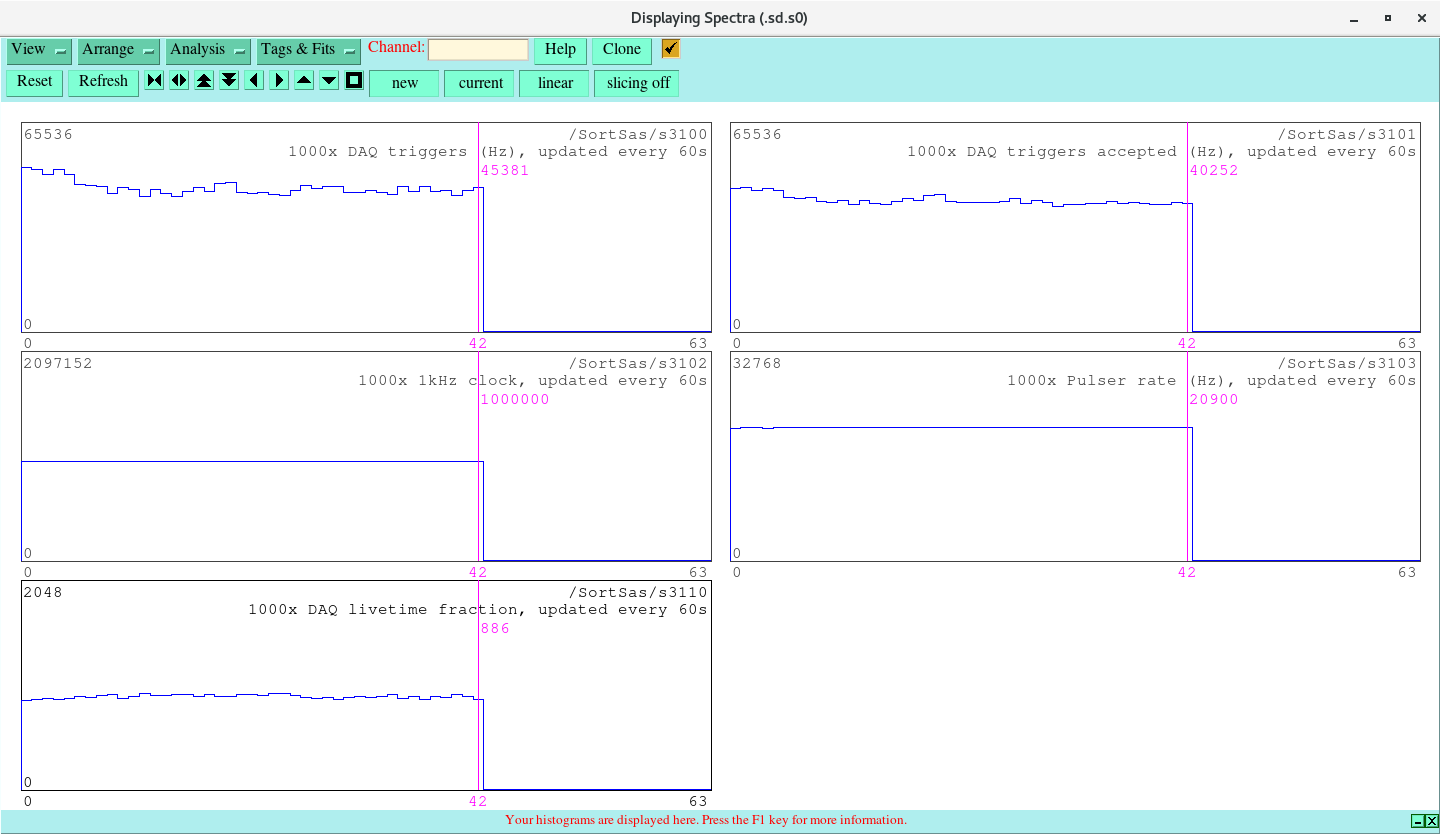Click the double down-arrow zoom icon

[x=229, y=80]
